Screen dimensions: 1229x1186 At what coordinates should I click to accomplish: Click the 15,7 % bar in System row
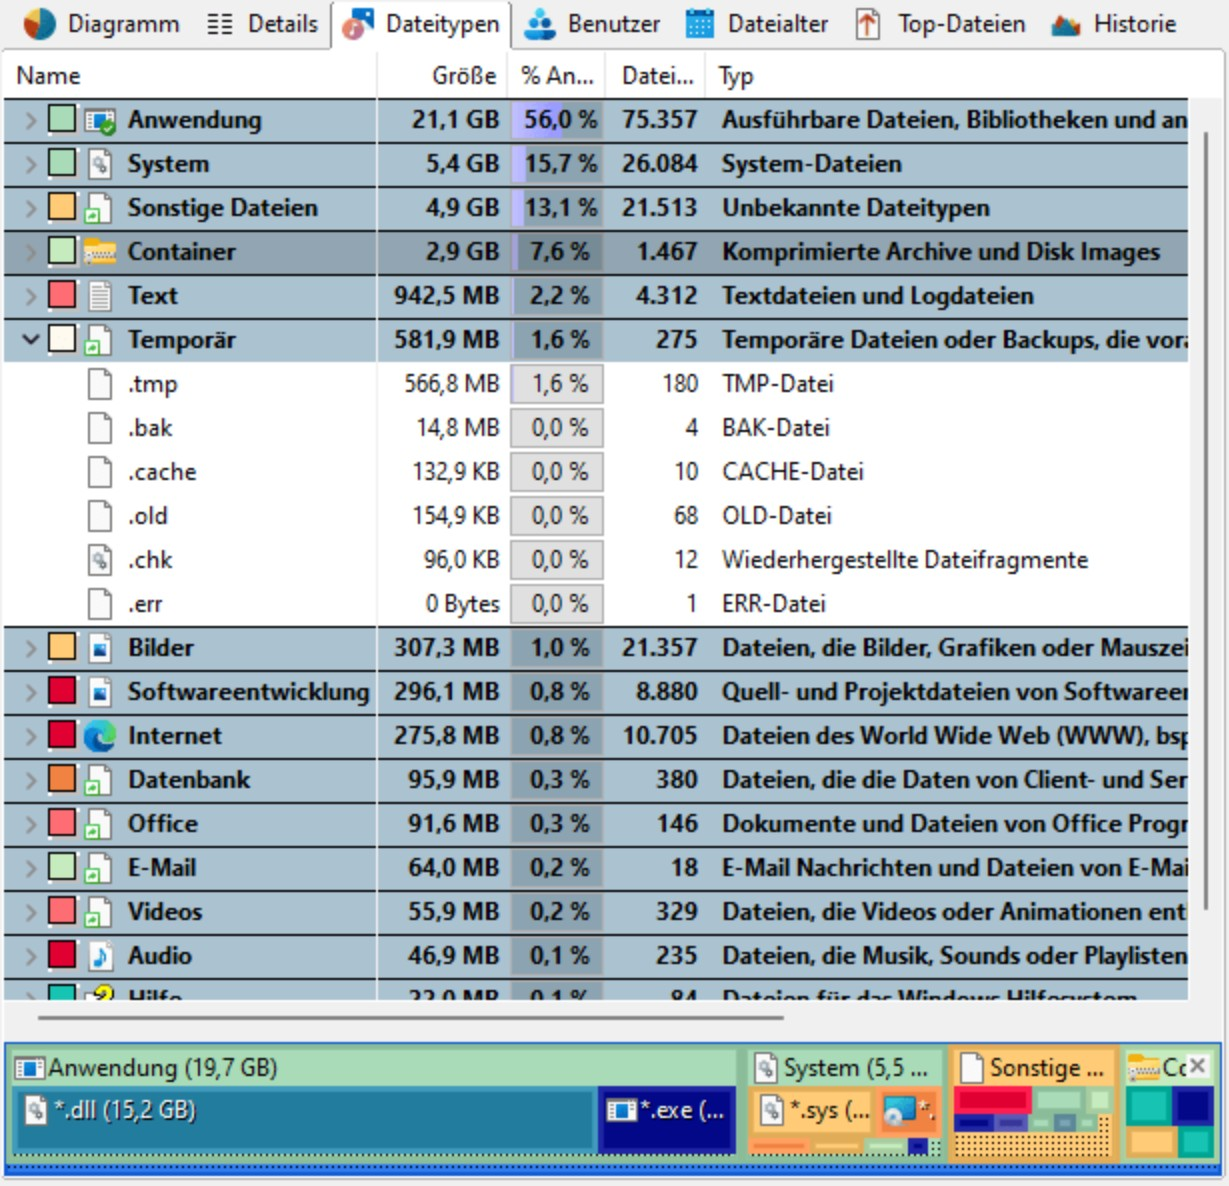(558, 164)
